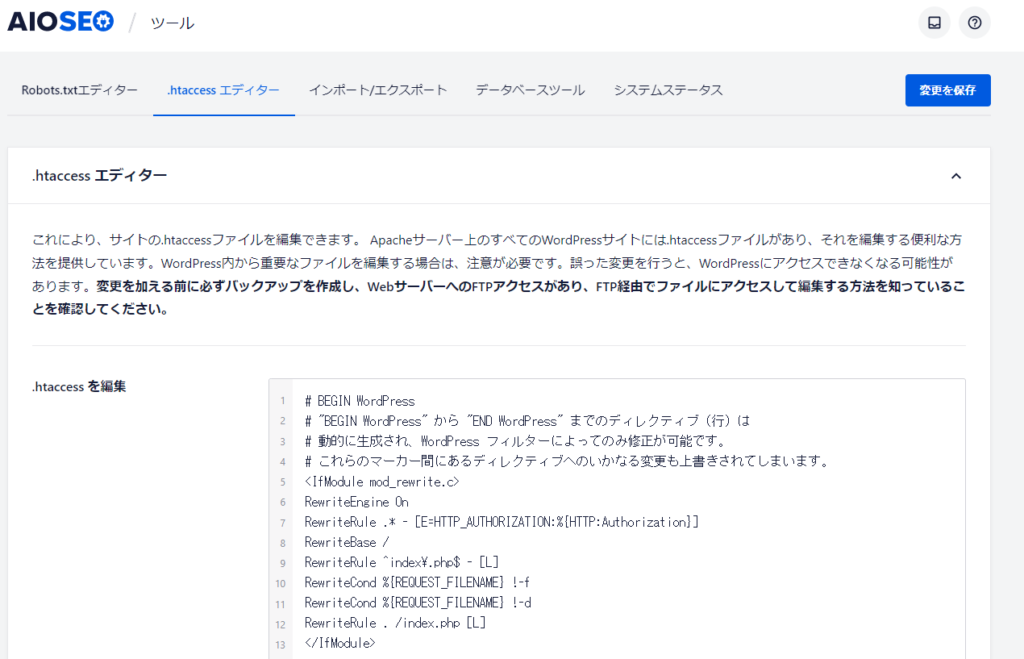Click the '<IfModule mod_rewrite.c>' line in editor

382,481
